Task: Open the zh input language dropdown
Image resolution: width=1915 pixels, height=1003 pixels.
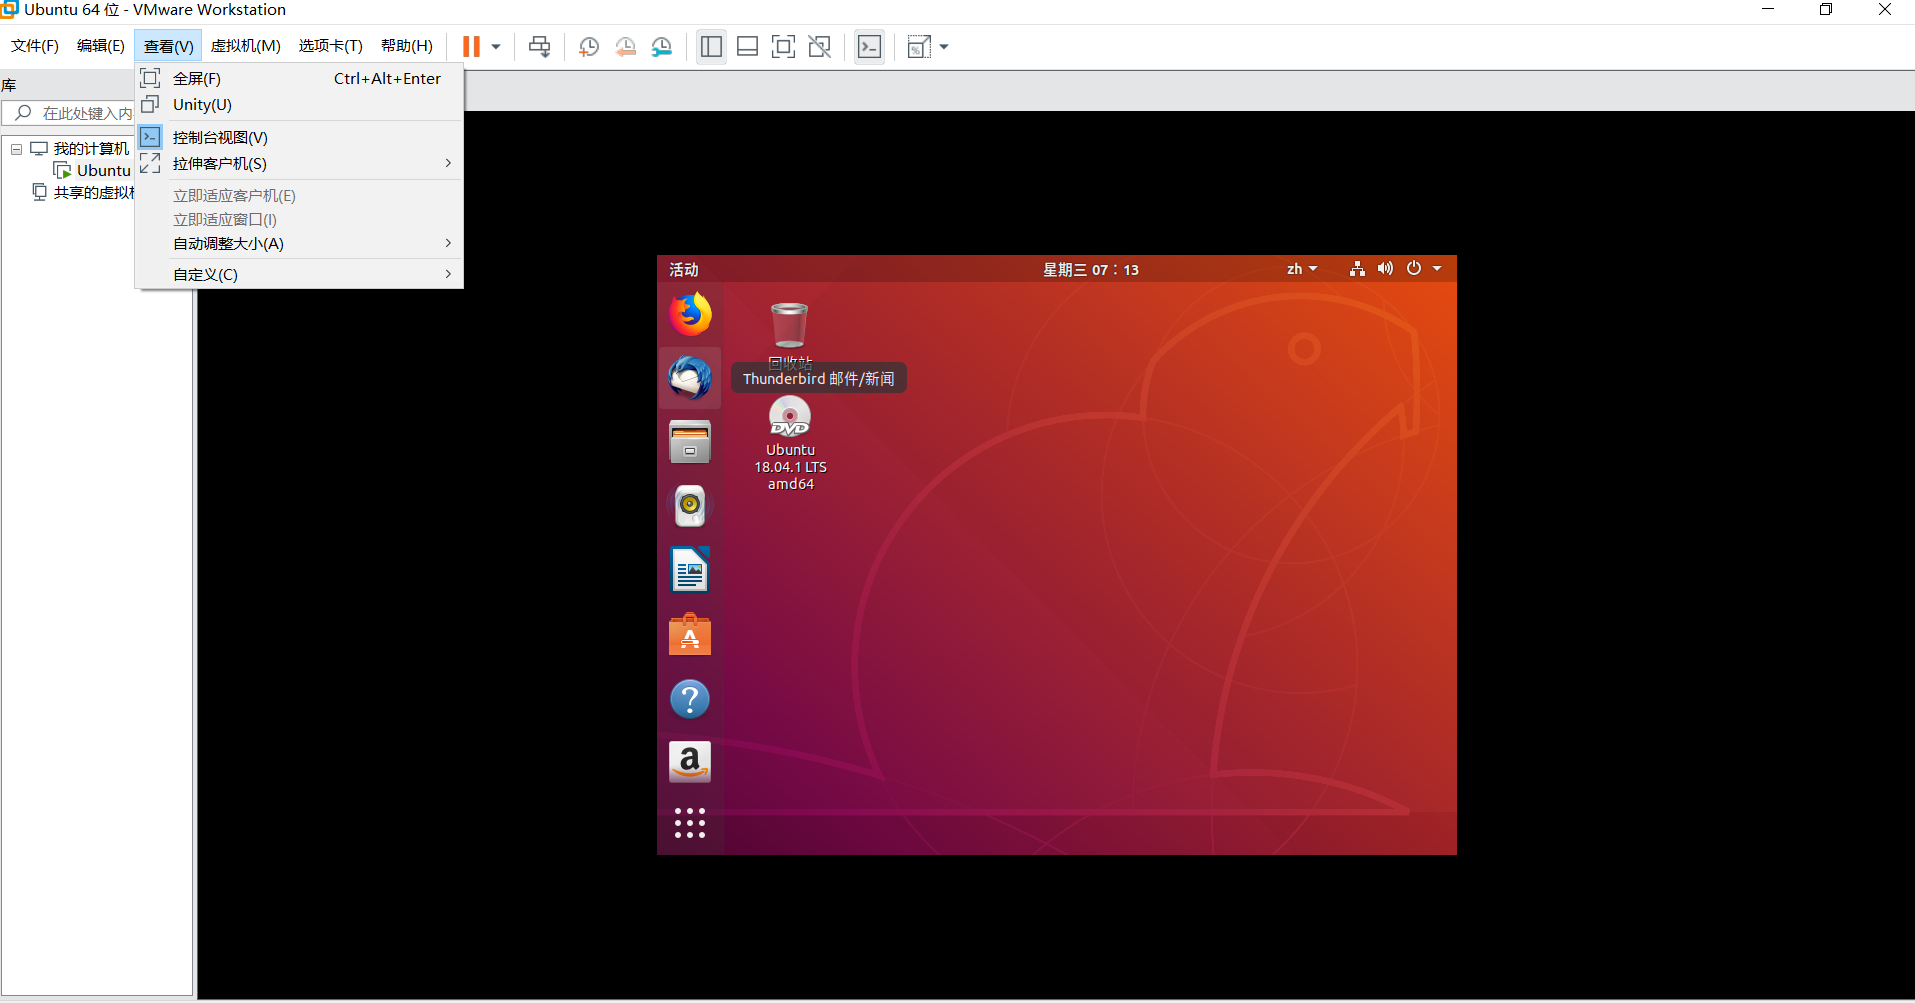Action: point(1301,269)
